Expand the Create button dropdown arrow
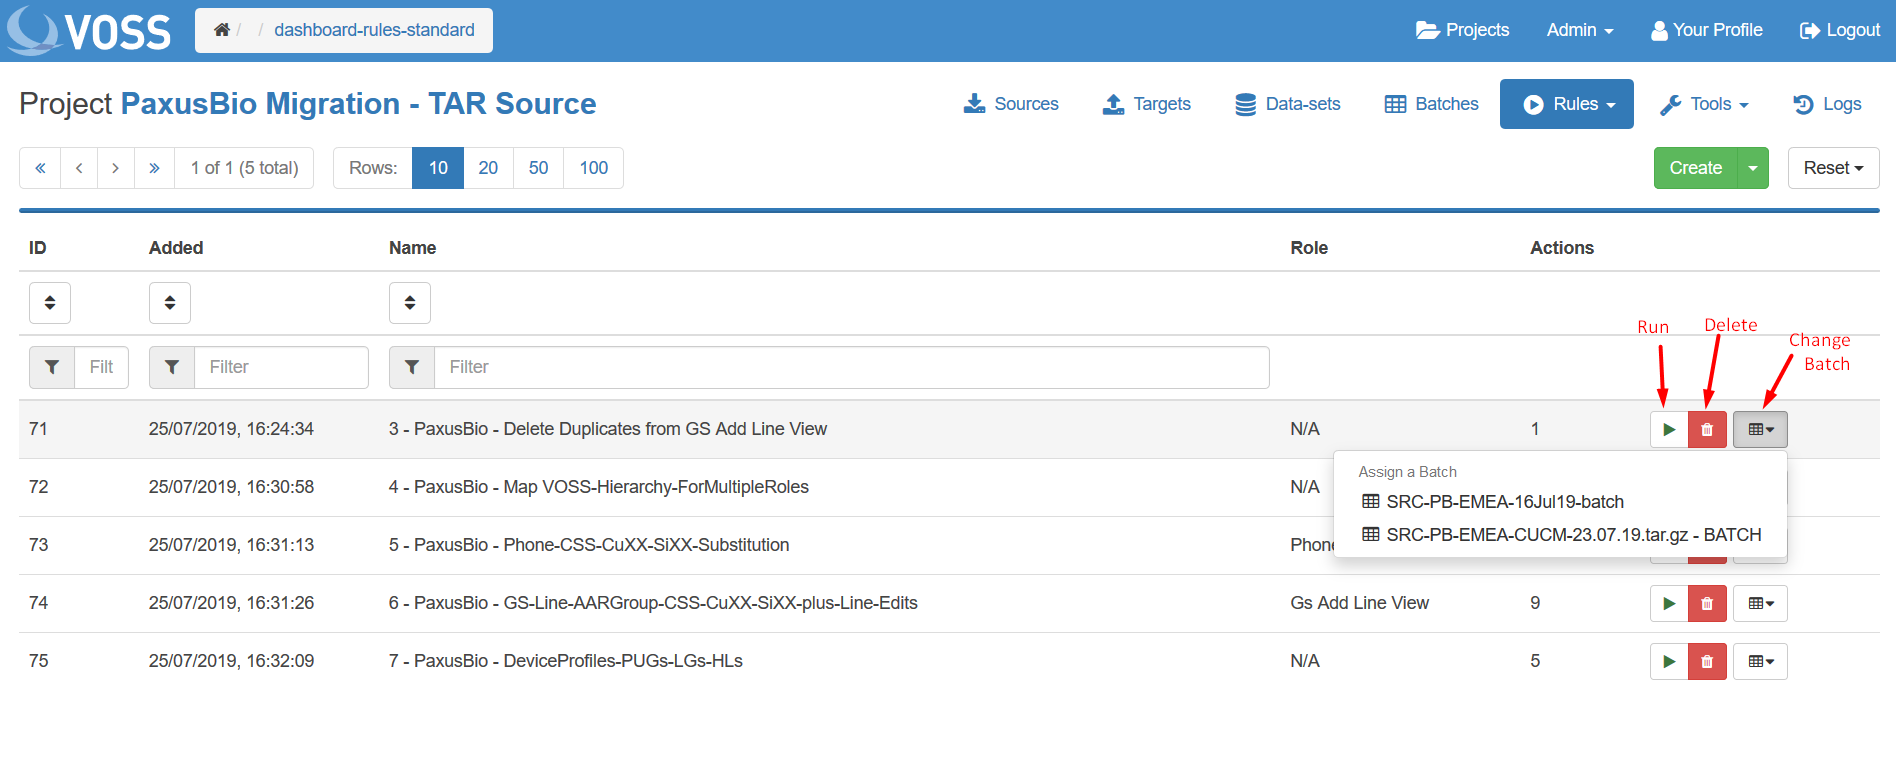The width and height of the screenshot is (1896, 770). [x=1753, y=168]
